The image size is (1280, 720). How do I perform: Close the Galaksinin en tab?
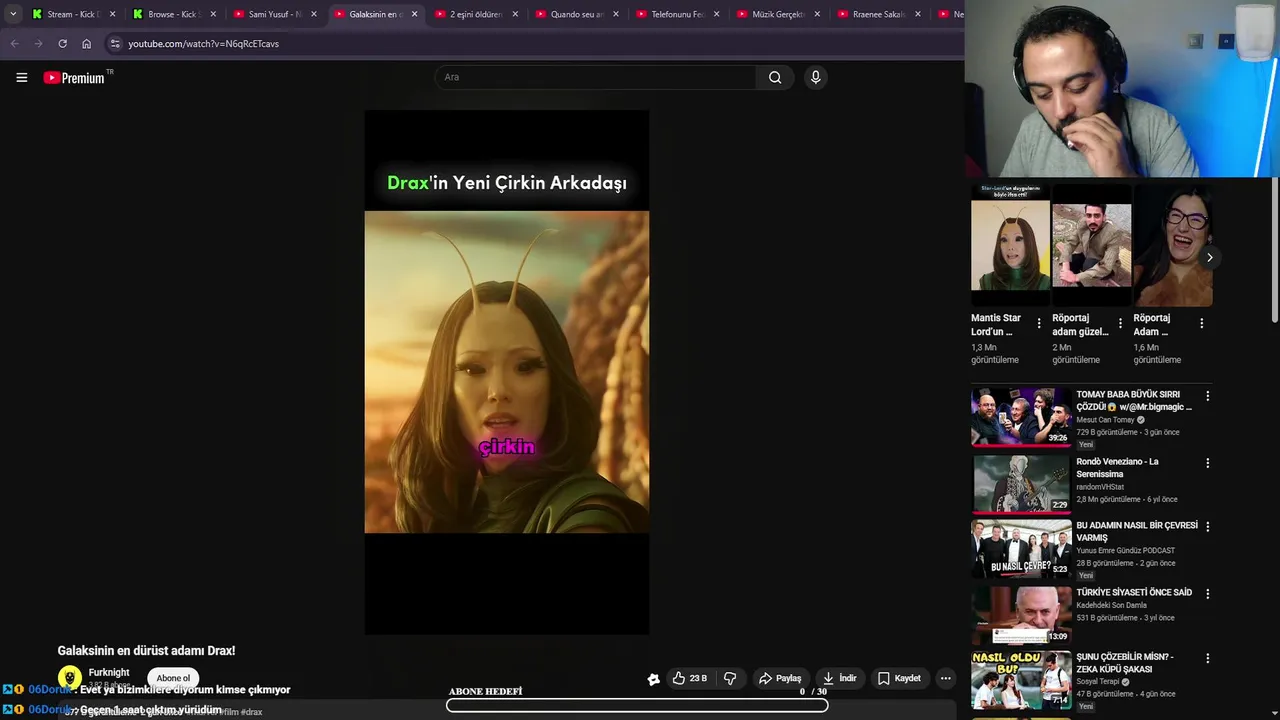[414, 14]
